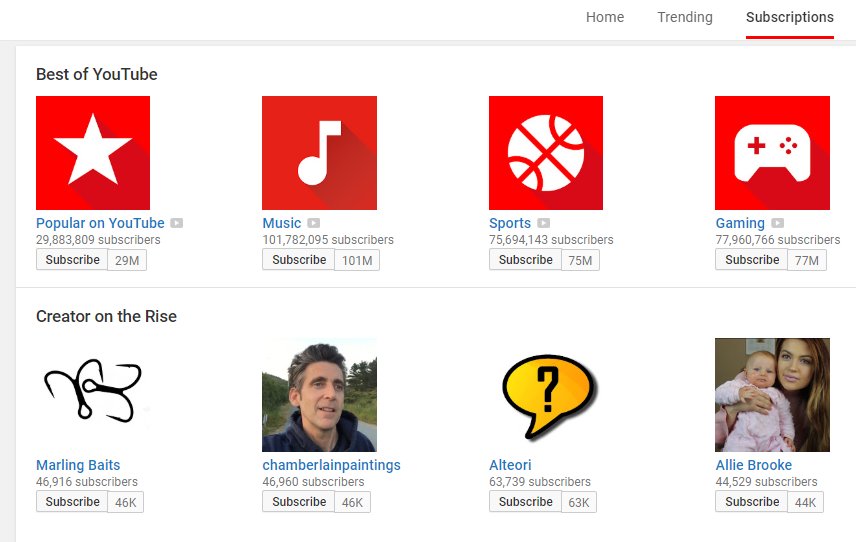Open the Sports channel title link
Image resolution: width=856 pixels, height=542 pixels.
tap(510, 223)
